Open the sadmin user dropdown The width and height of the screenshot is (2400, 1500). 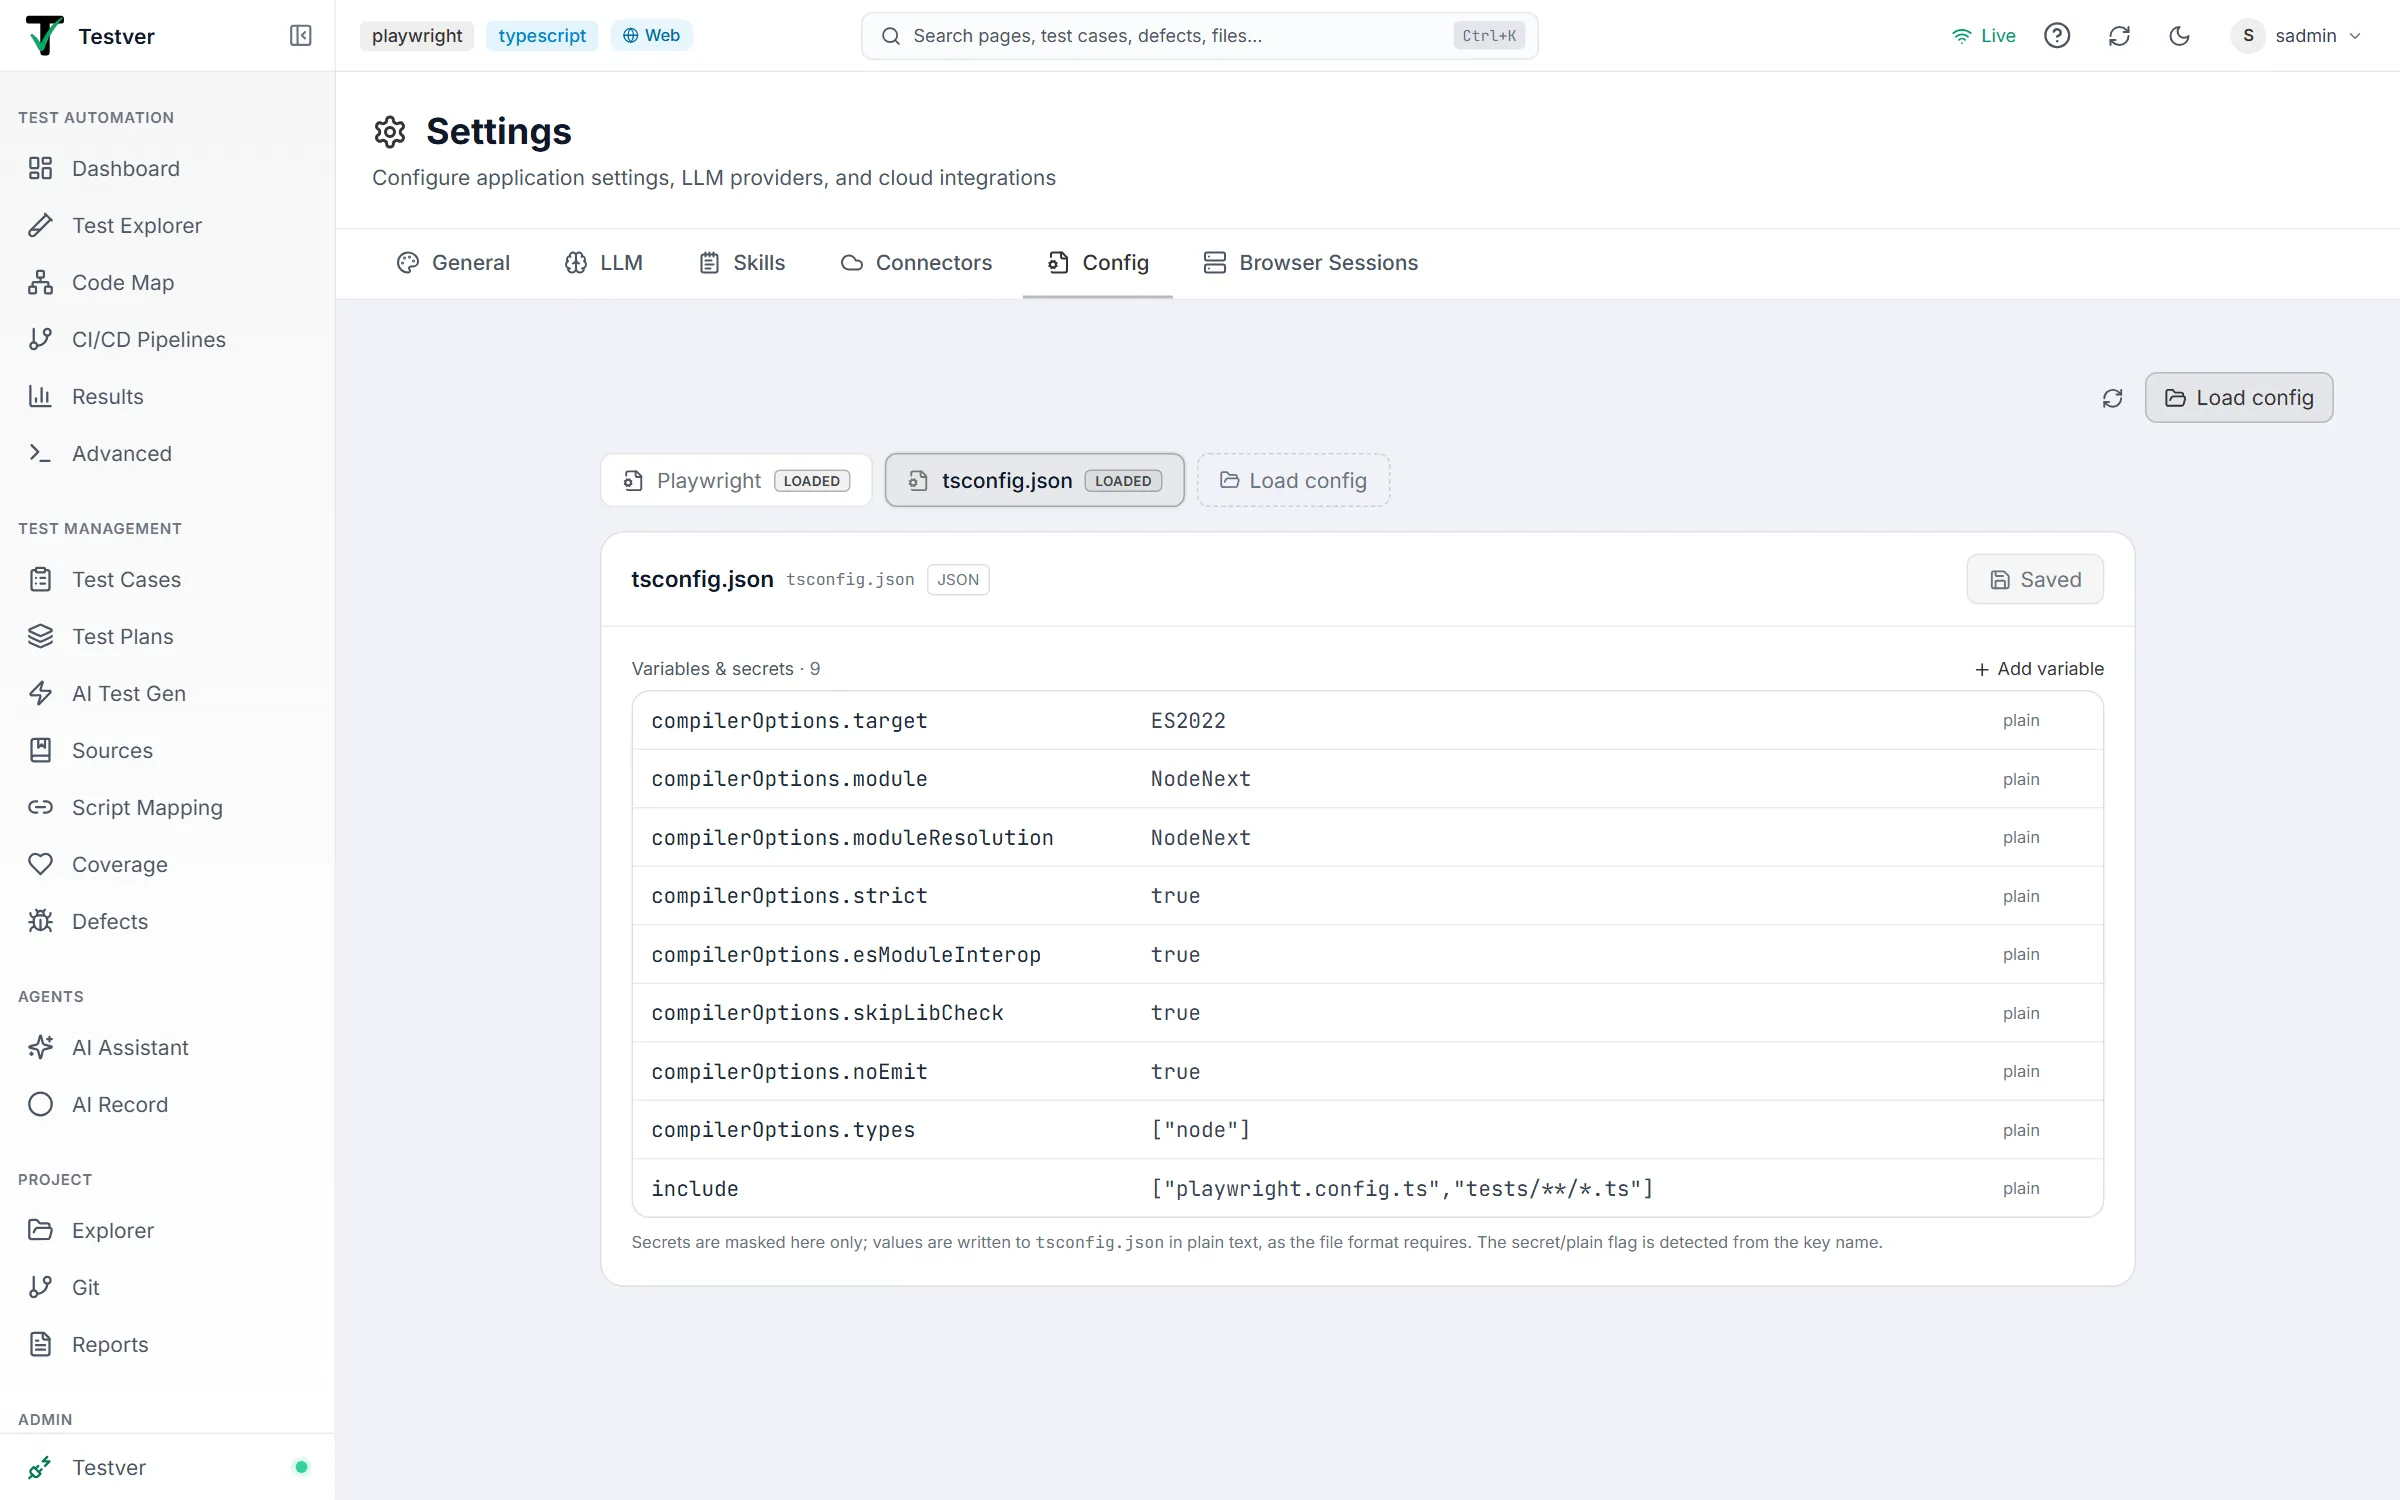2297,36
